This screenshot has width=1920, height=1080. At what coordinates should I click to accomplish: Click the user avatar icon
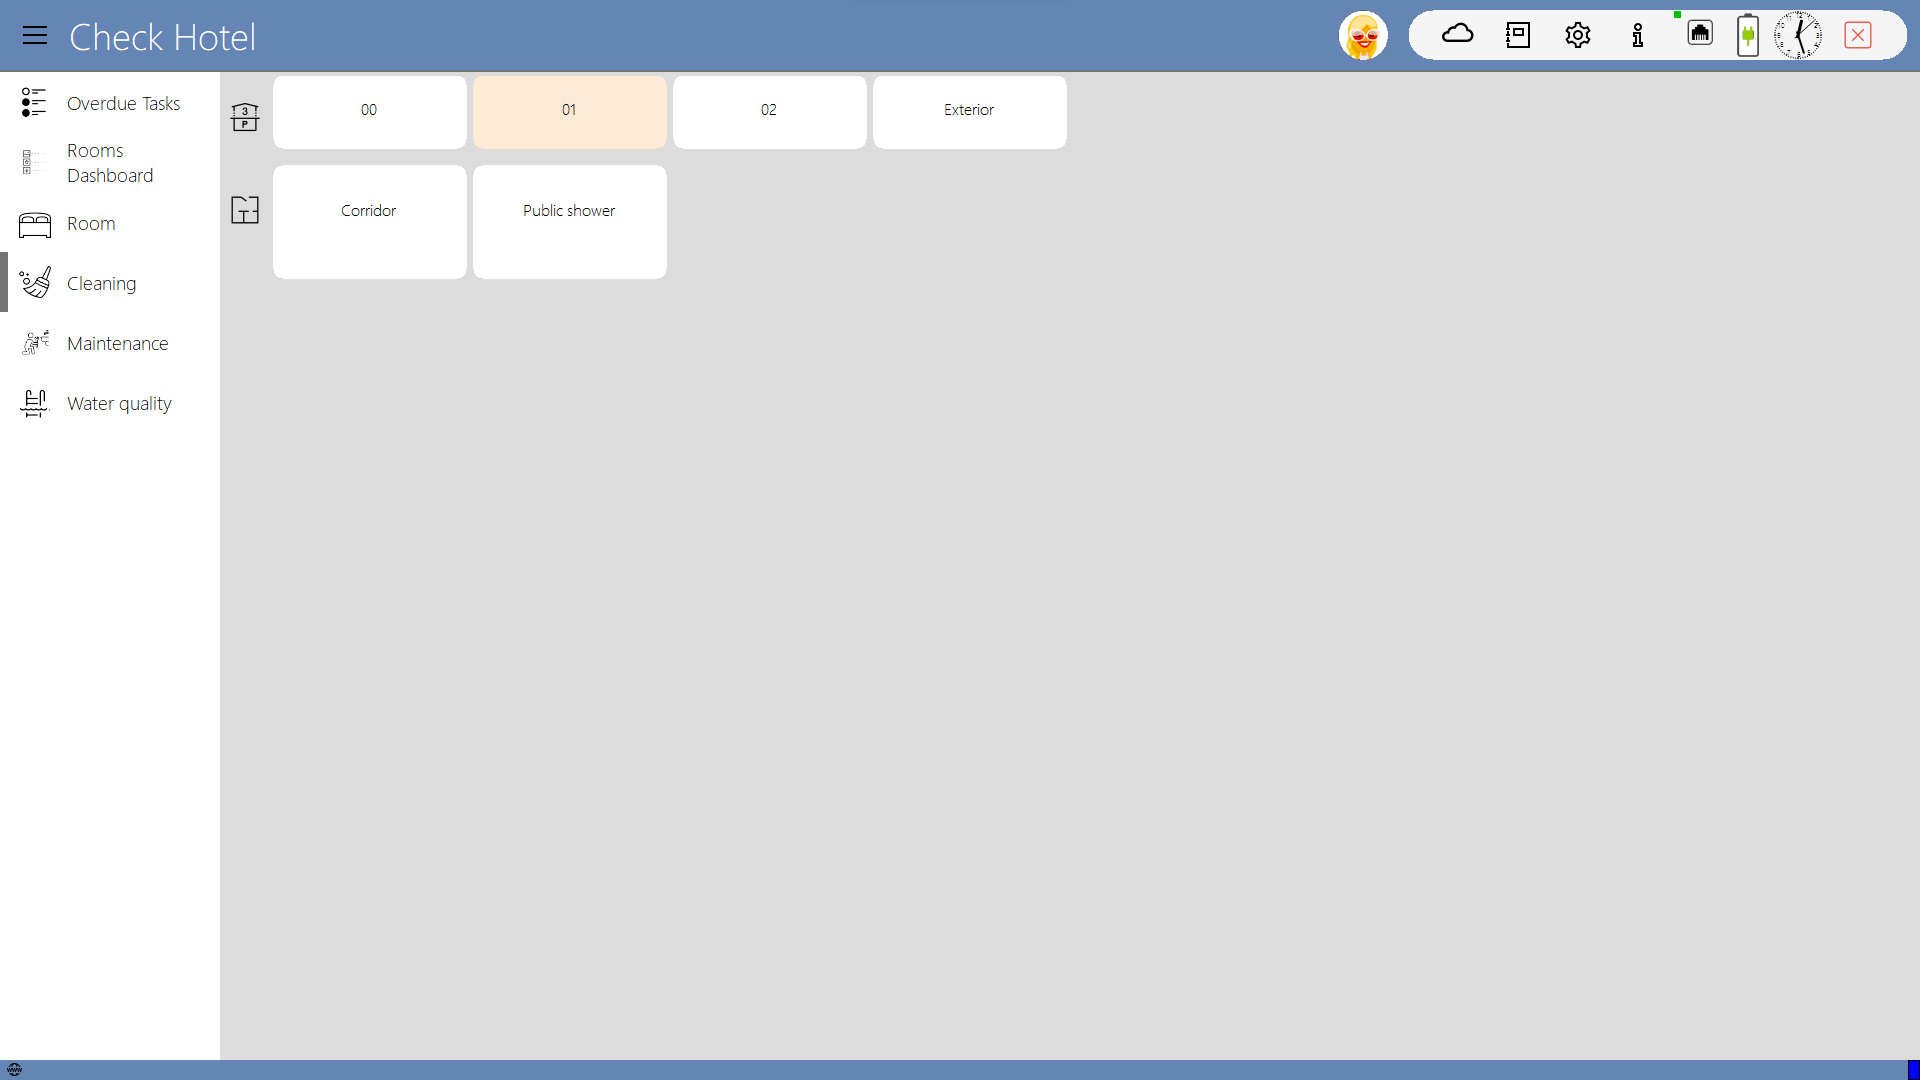point(1363,36)
